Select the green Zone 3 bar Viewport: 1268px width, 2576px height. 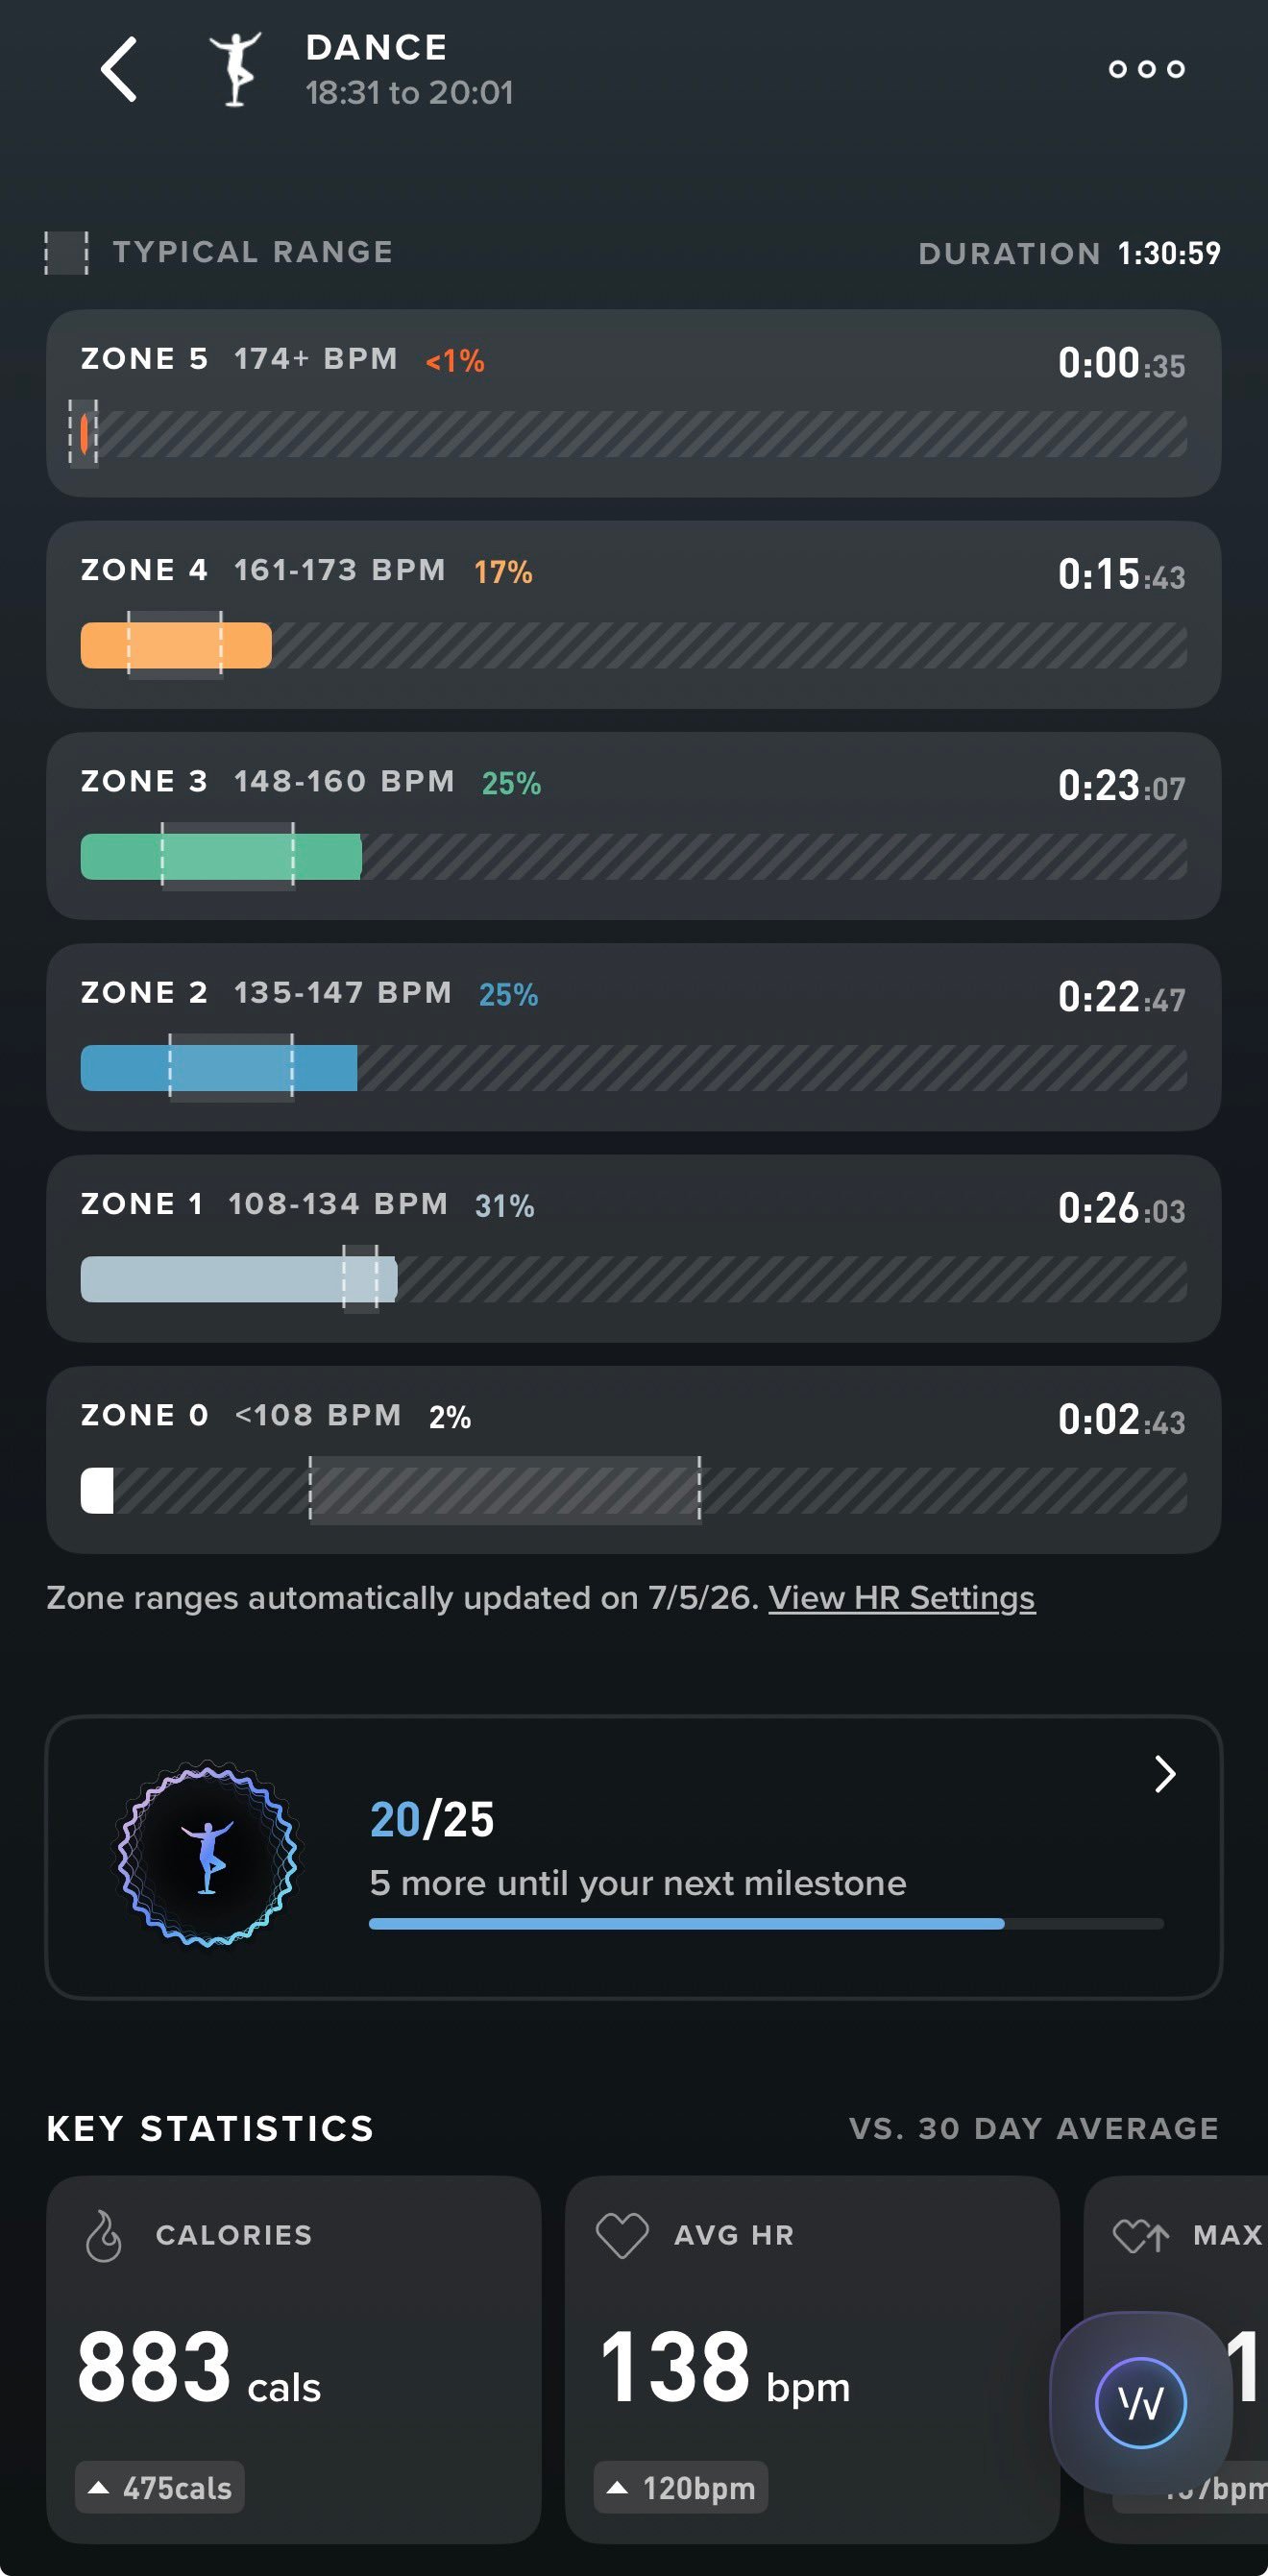click(x=221, y=856)
